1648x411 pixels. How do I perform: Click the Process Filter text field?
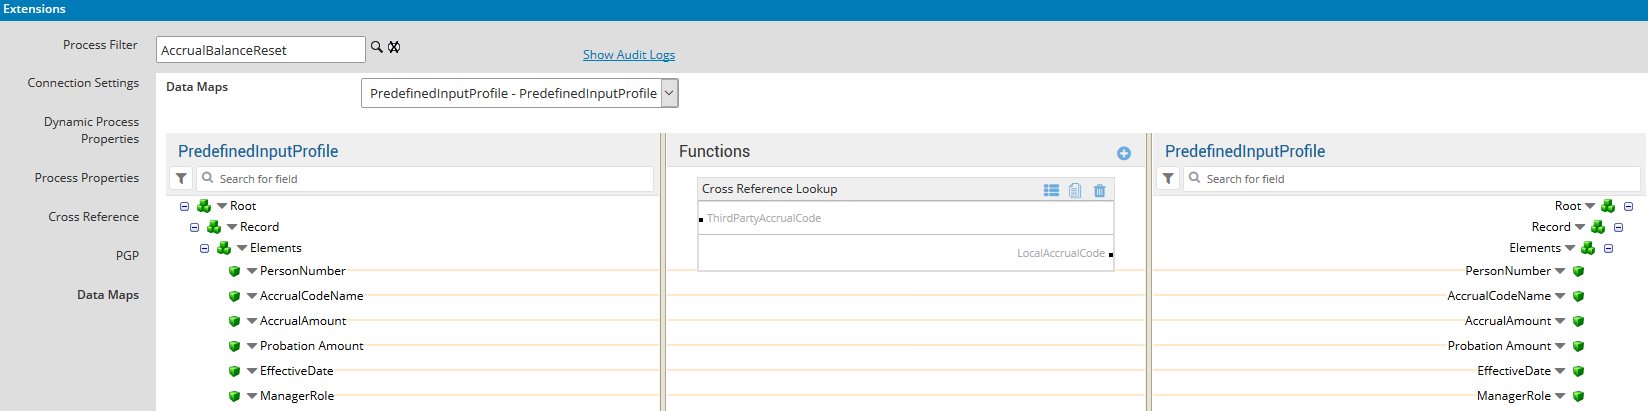point(260,50)
